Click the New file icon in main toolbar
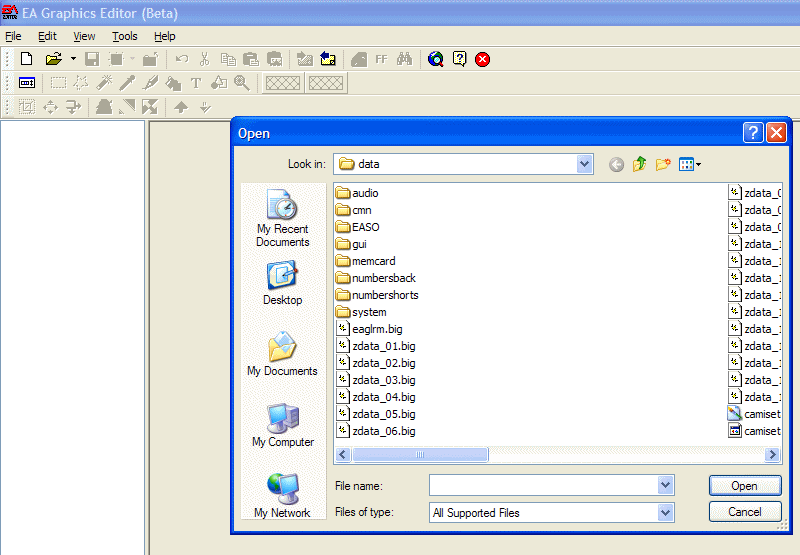Viewport: 800px width, 555px height. tap(27, 59)
